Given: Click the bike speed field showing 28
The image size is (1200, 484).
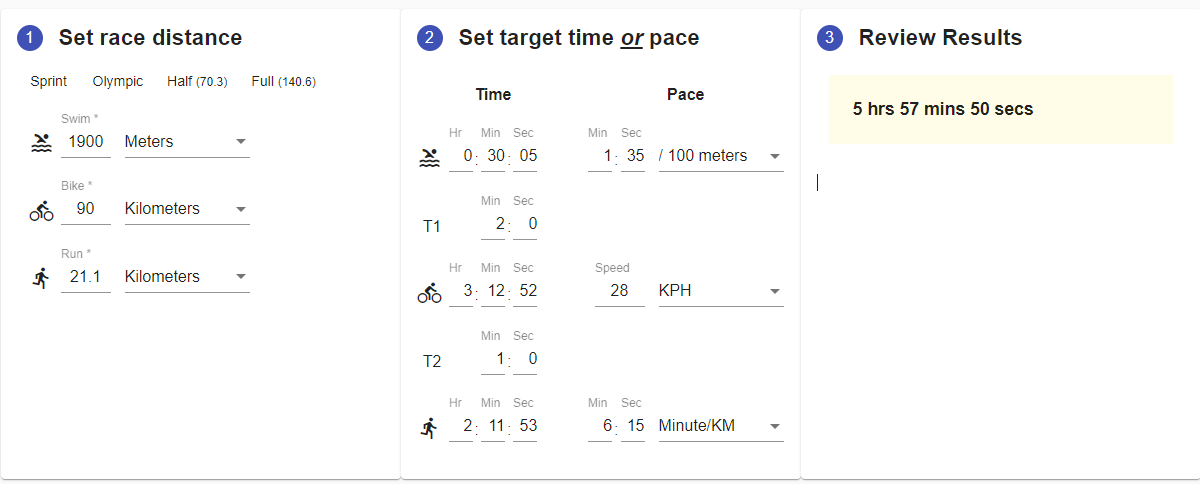Looking at the screenshot, I should click(x=619, y=291).
